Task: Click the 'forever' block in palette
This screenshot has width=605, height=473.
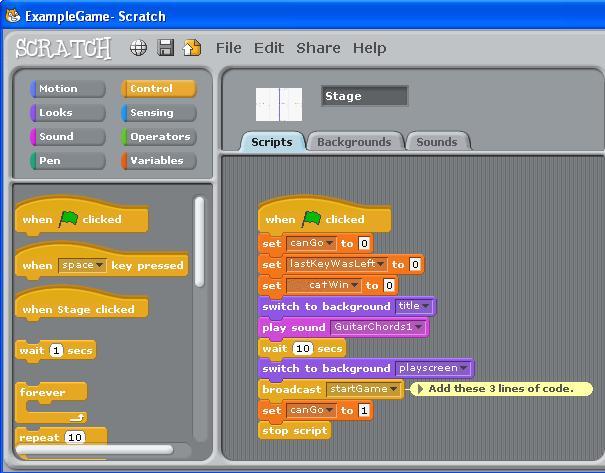Action: point(51,402)
